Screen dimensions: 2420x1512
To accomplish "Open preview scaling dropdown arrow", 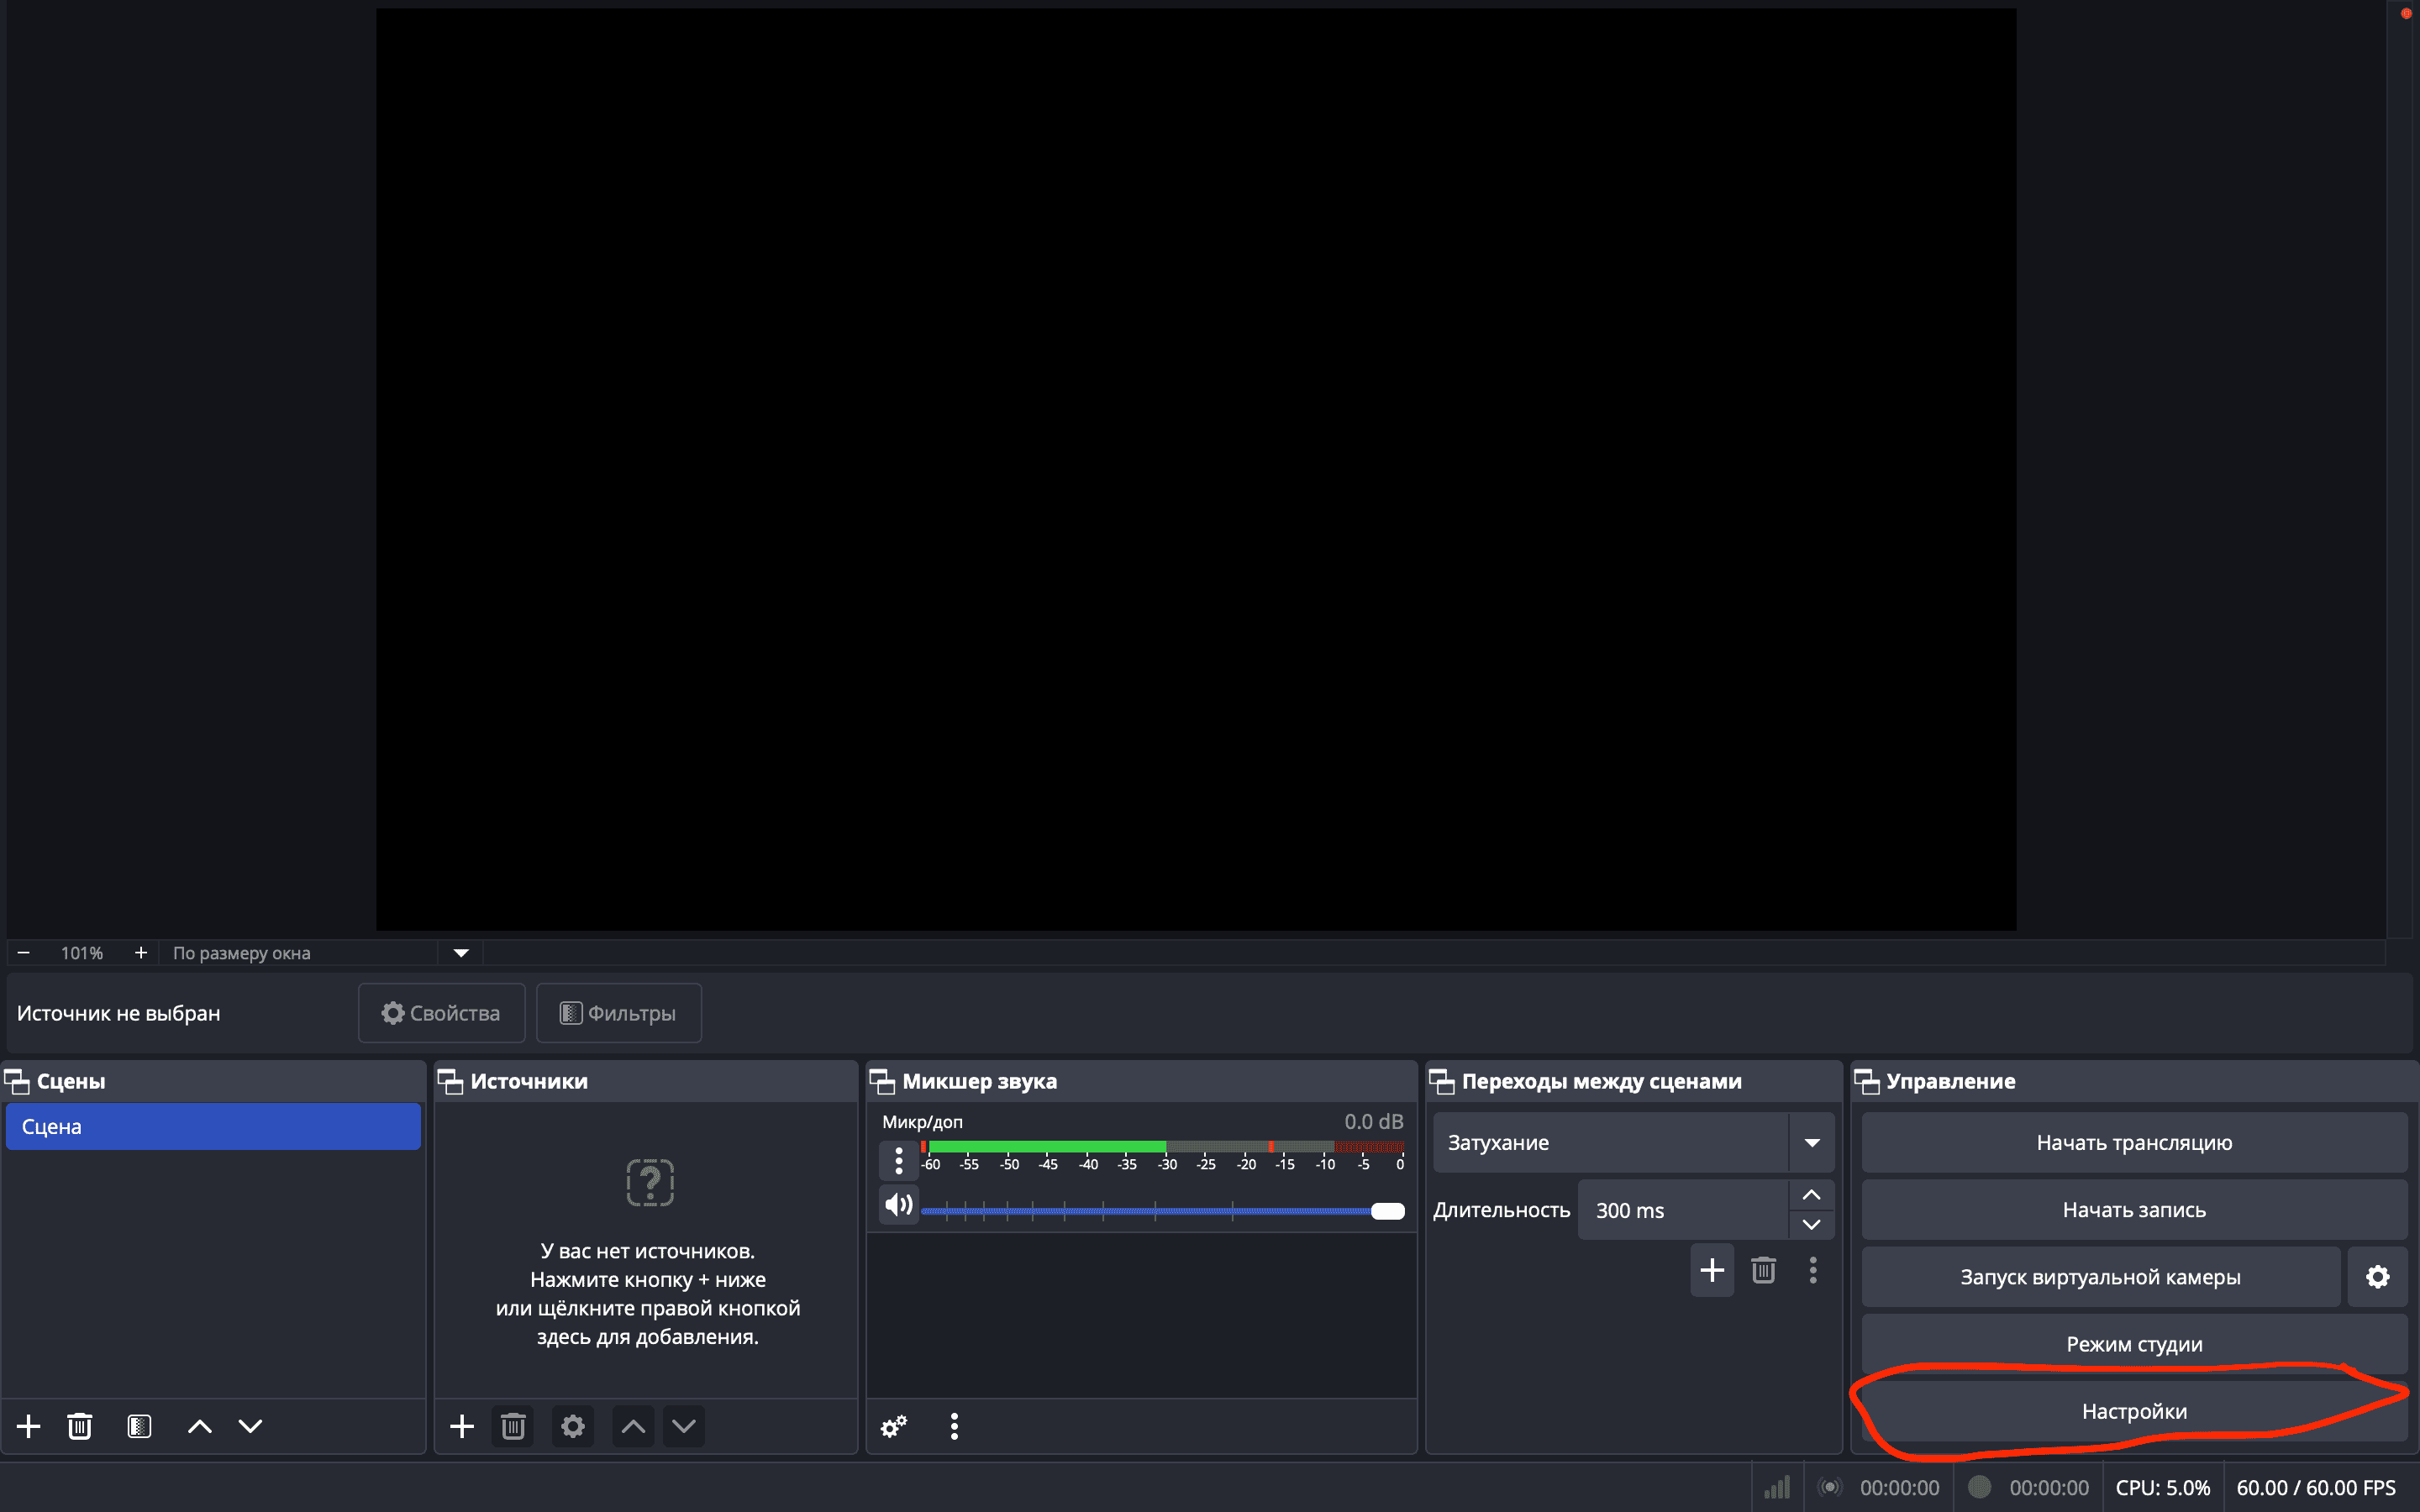I will click(461, 953).
